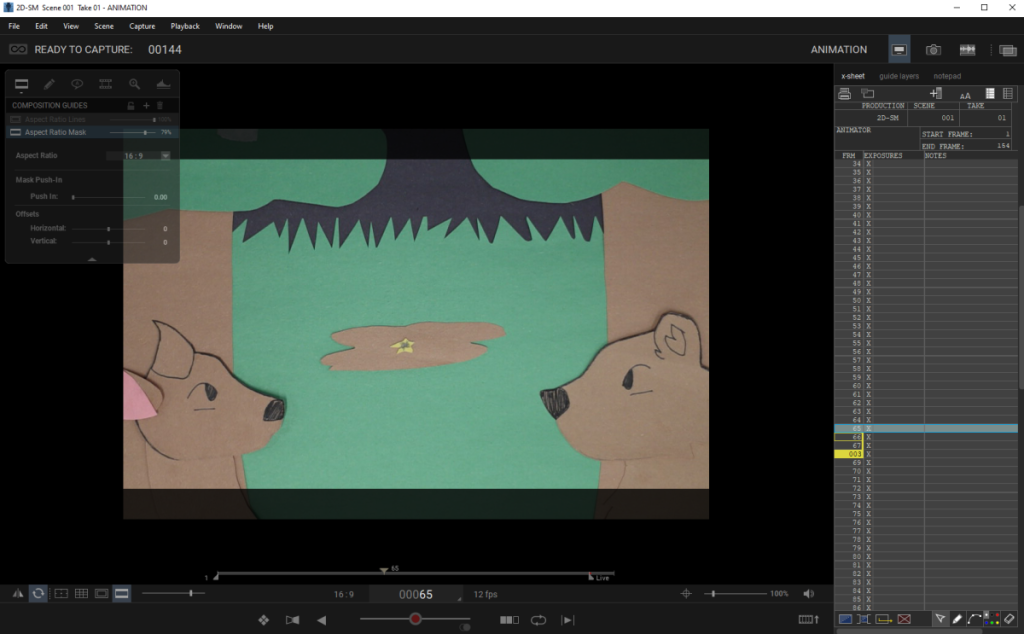Adjust the overlay opacity slider in bottom bar
1024x634 pixels.
pos(174,594)
